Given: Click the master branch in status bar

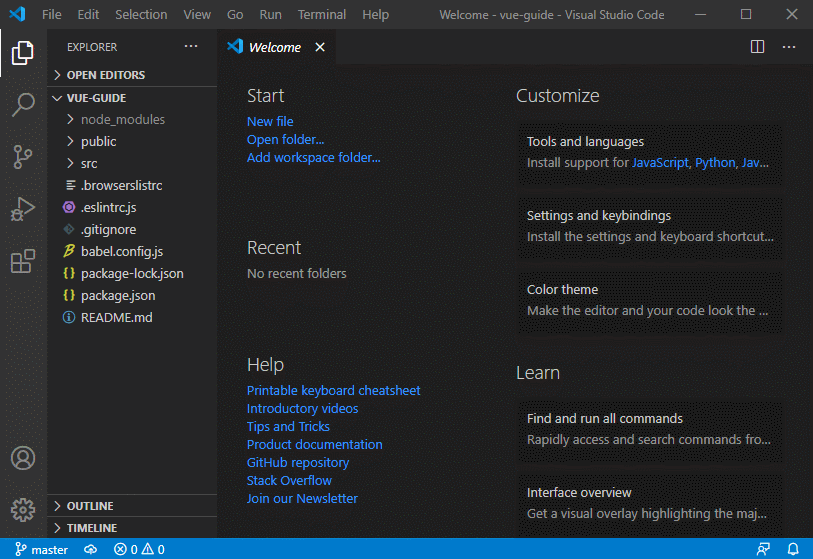Looking at the screenshot, I should click(41, 549).
